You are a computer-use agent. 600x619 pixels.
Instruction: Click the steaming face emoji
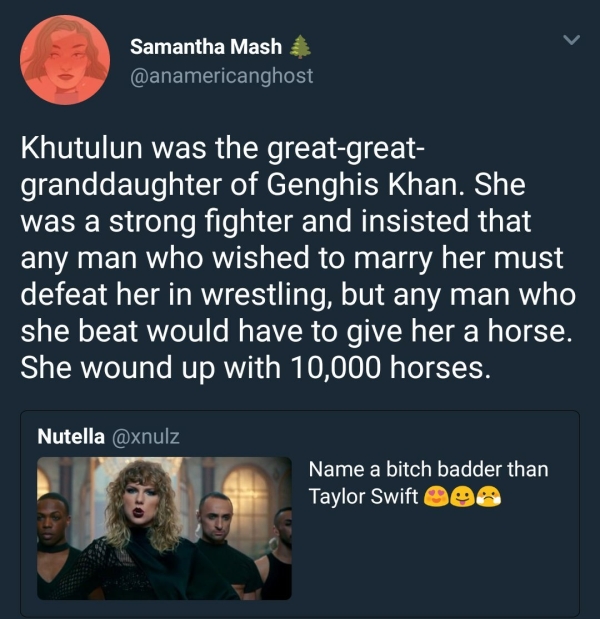pyautogui.click(x=488, y=496)
